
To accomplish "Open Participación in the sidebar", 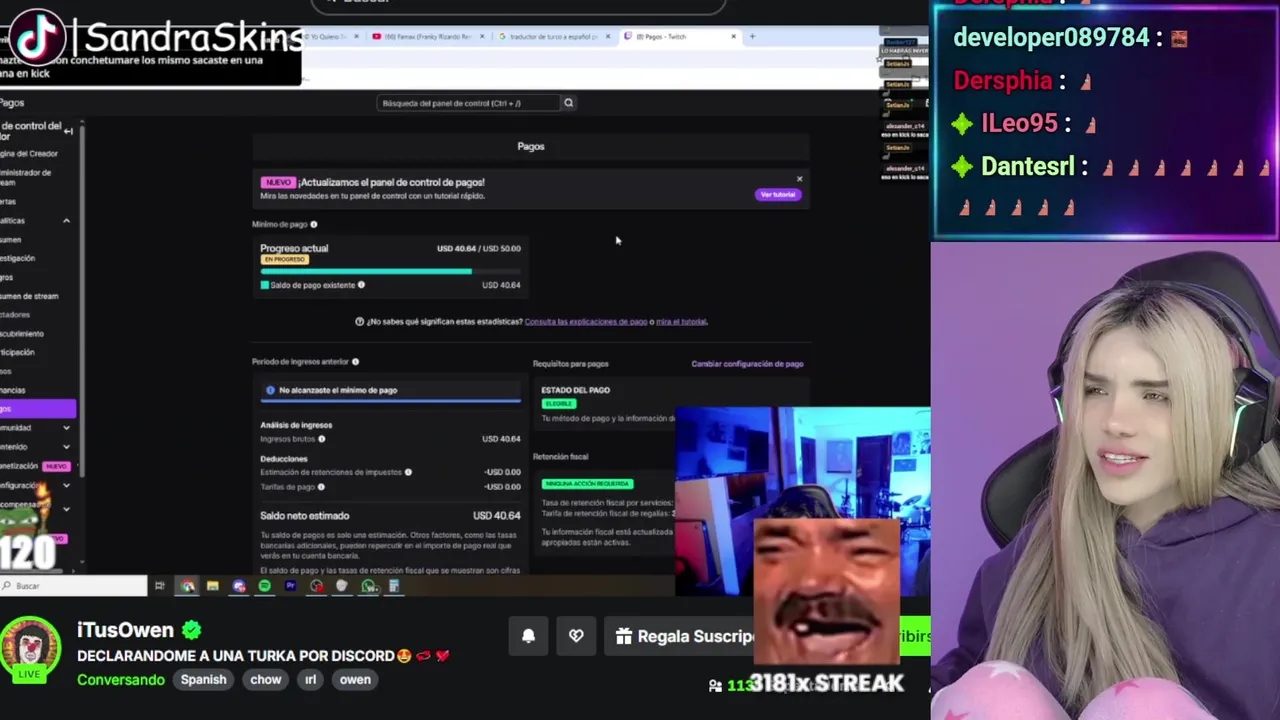I will tap(18, 352).
